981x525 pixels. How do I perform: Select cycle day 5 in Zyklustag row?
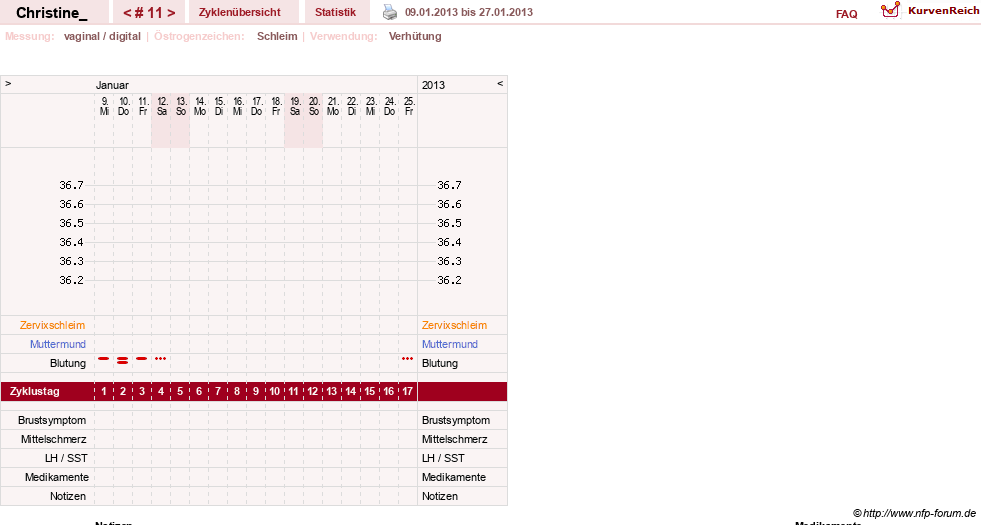180,392
